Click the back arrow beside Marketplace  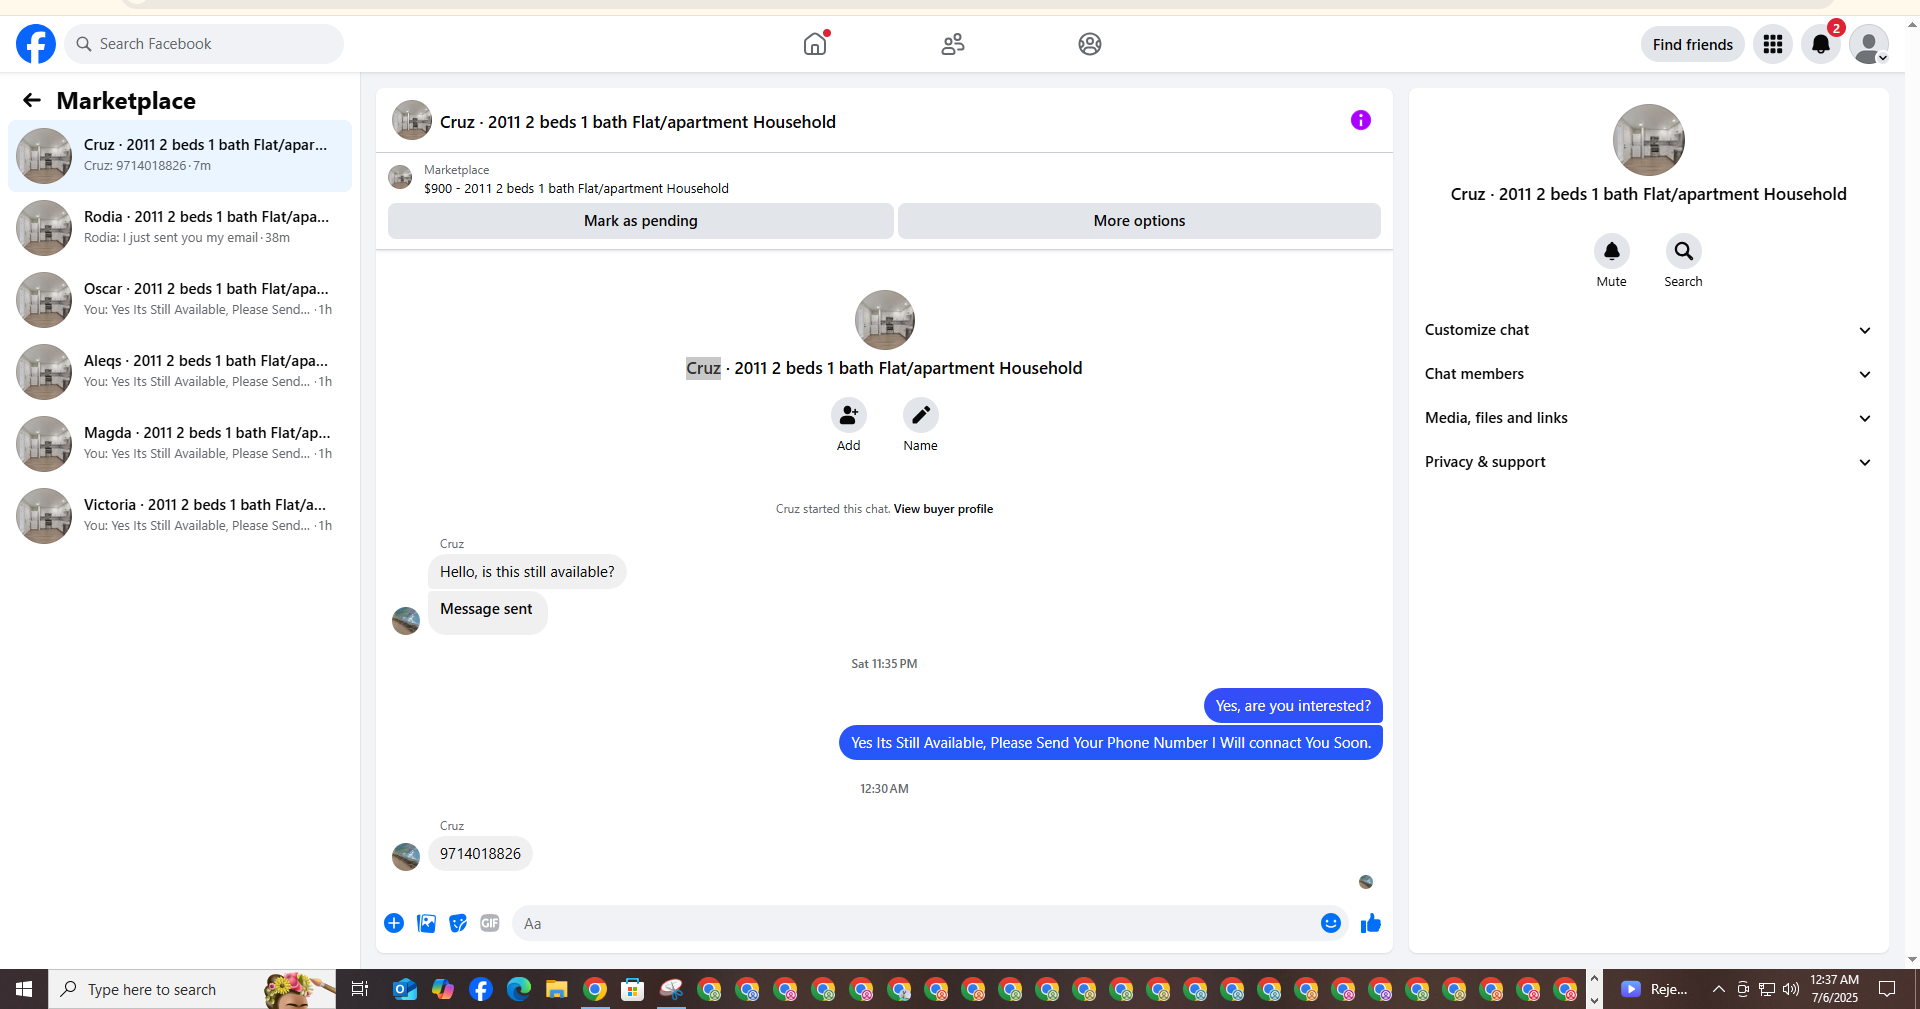click(32, 100)
